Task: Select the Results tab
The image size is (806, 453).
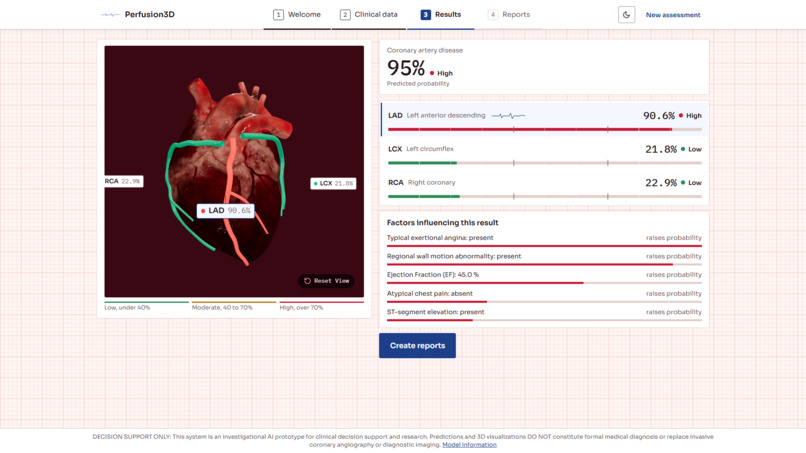Action: coord(441,15)
